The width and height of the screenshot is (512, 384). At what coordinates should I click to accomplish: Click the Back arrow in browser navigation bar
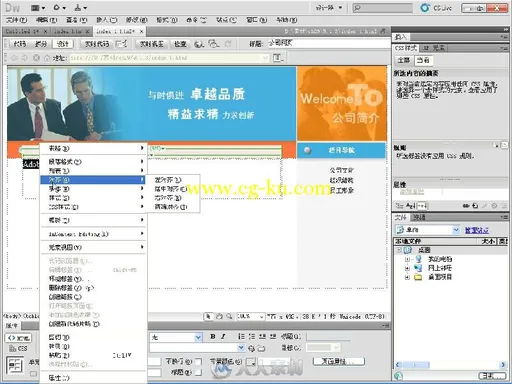pos(14,58)
